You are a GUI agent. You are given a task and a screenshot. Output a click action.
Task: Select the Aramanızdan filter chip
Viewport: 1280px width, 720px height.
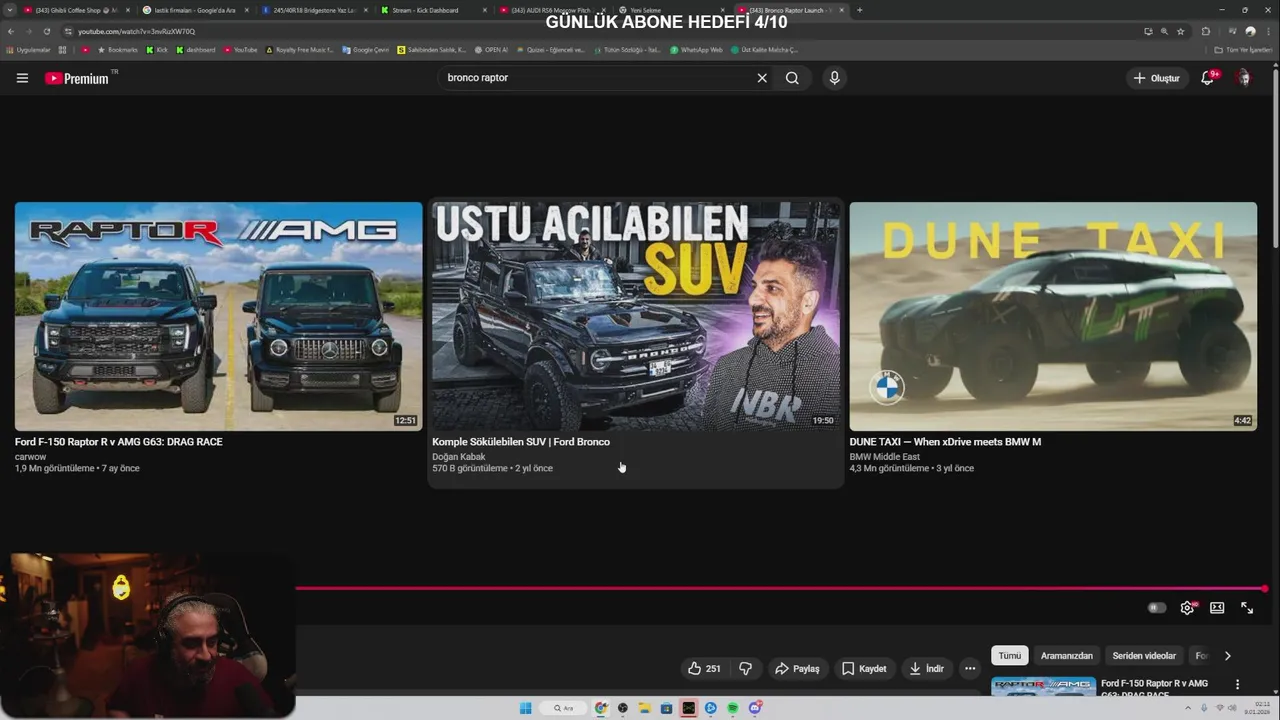click(x=1067, y=656)
